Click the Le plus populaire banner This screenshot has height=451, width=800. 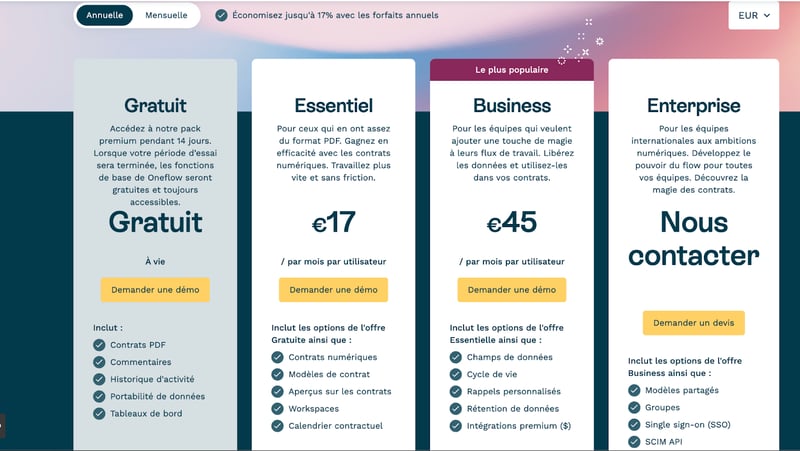pos(512,70)
